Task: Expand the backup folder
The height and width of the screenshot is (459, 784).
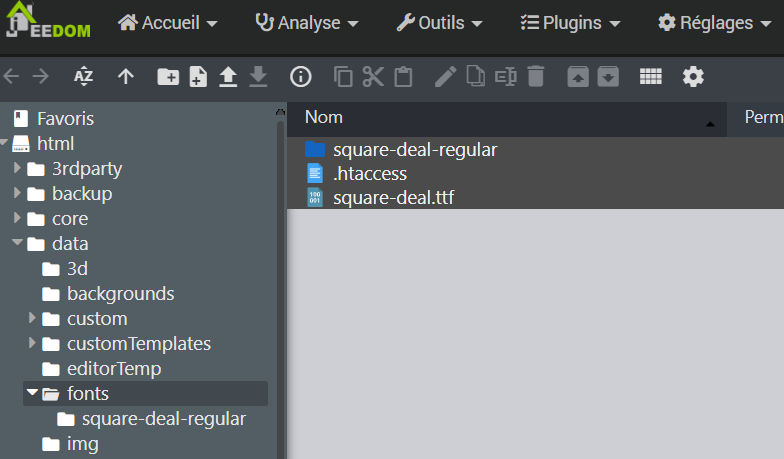Action: [17, 193]
